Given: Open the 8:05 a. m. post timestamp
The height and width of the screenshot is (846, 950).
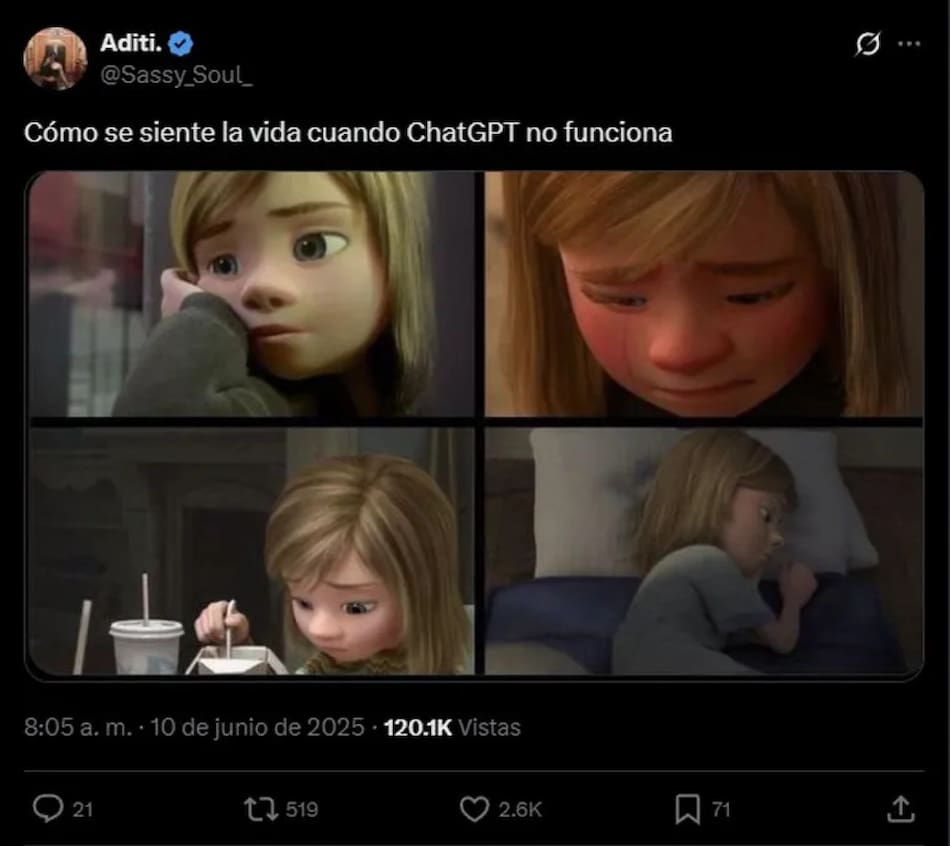Looking at the screenshot, I should pyautogui.click(x=78, y=727).
